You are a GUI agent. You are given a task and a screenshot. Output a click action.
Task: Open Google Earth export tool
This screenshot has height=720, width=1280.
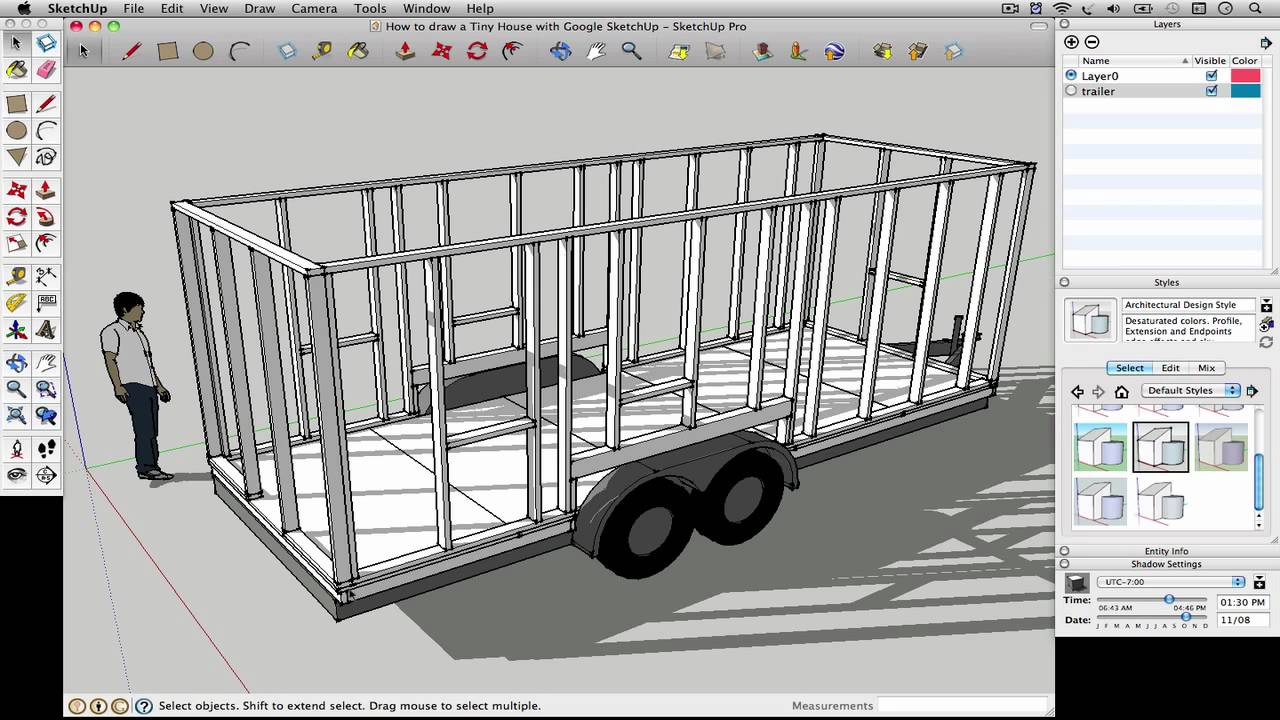[834, 51]
